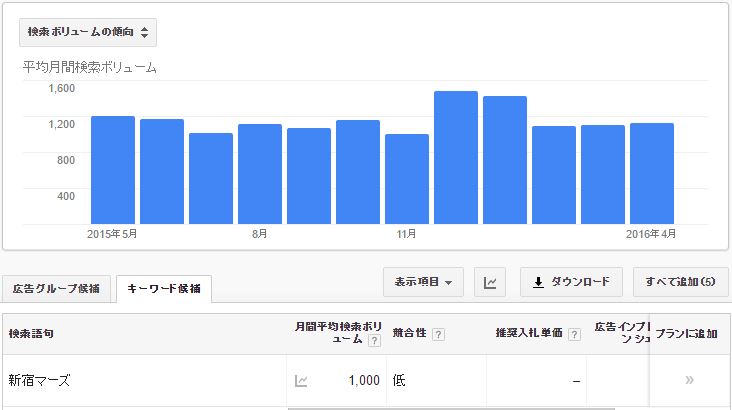This screenshot has height=410, width=732.
Task: Click the 2015年5月 bar in chart
Action: pos(113,170)
